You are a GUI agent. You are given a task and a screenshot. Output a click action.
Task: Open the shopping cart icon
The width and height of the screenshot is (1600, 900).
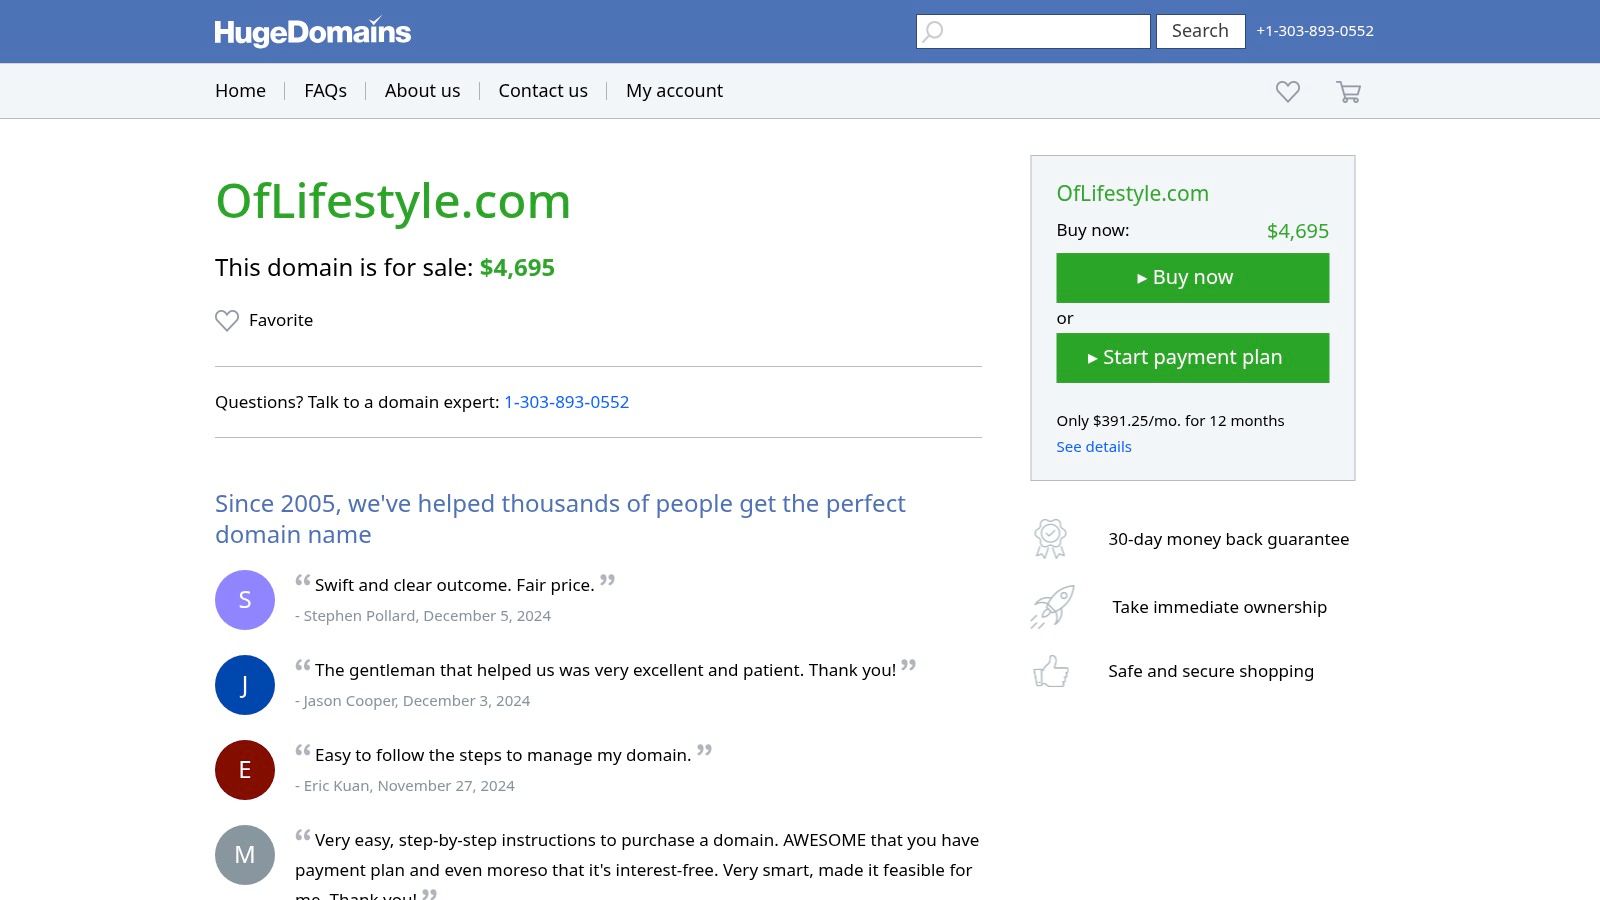coord(1348,92)
